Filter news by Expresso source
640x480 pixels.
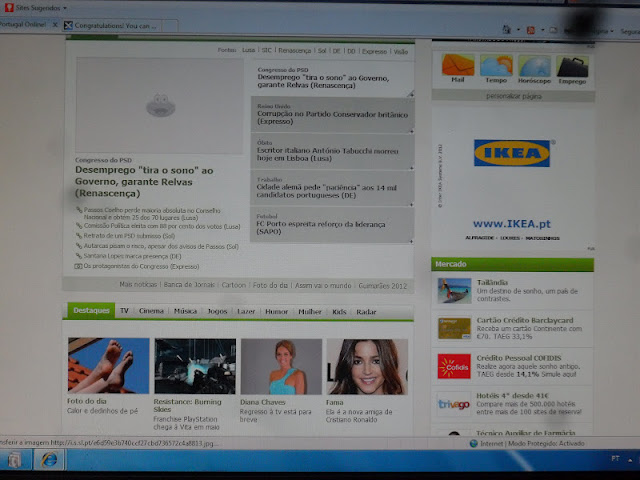tap(374, 51)
